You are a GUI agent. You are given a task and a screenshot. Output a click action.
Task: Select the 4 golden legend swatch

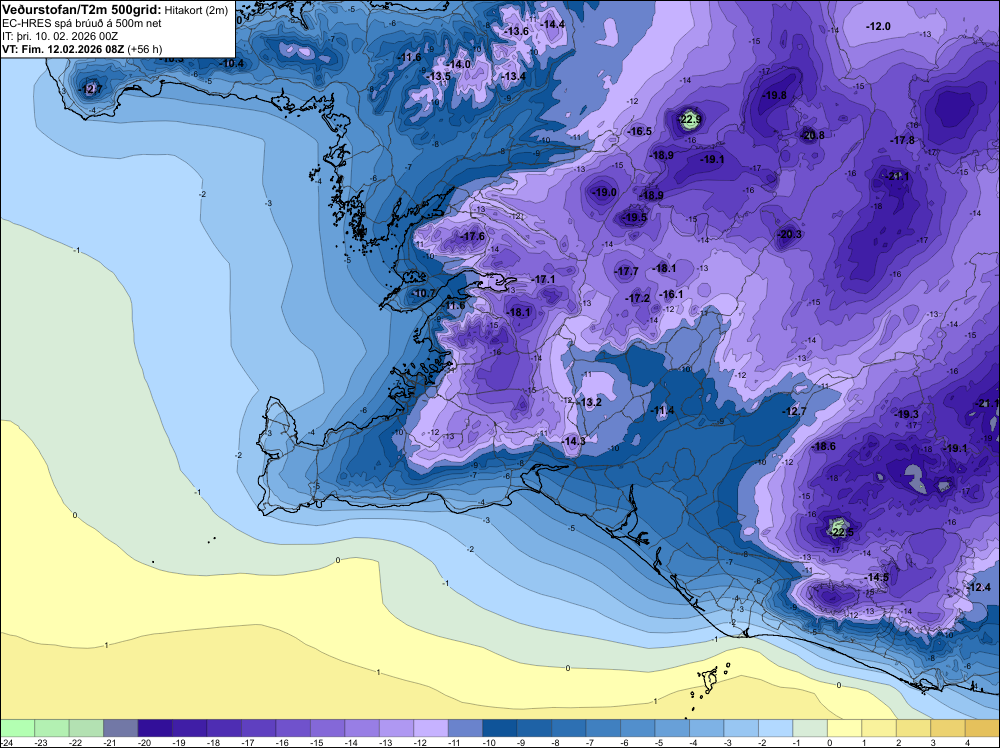pos(982,728)
